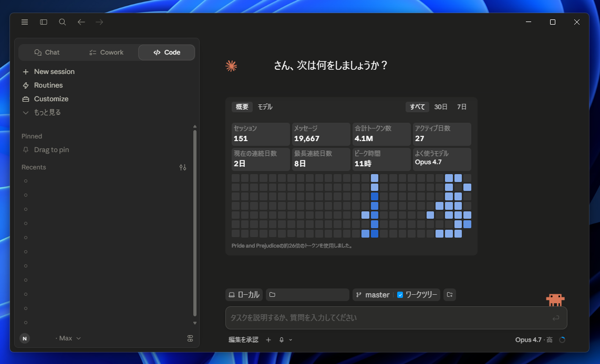Click the 現在の連続日数 2日 card
This screenshot has height=364, width=600.
(261, 159)
